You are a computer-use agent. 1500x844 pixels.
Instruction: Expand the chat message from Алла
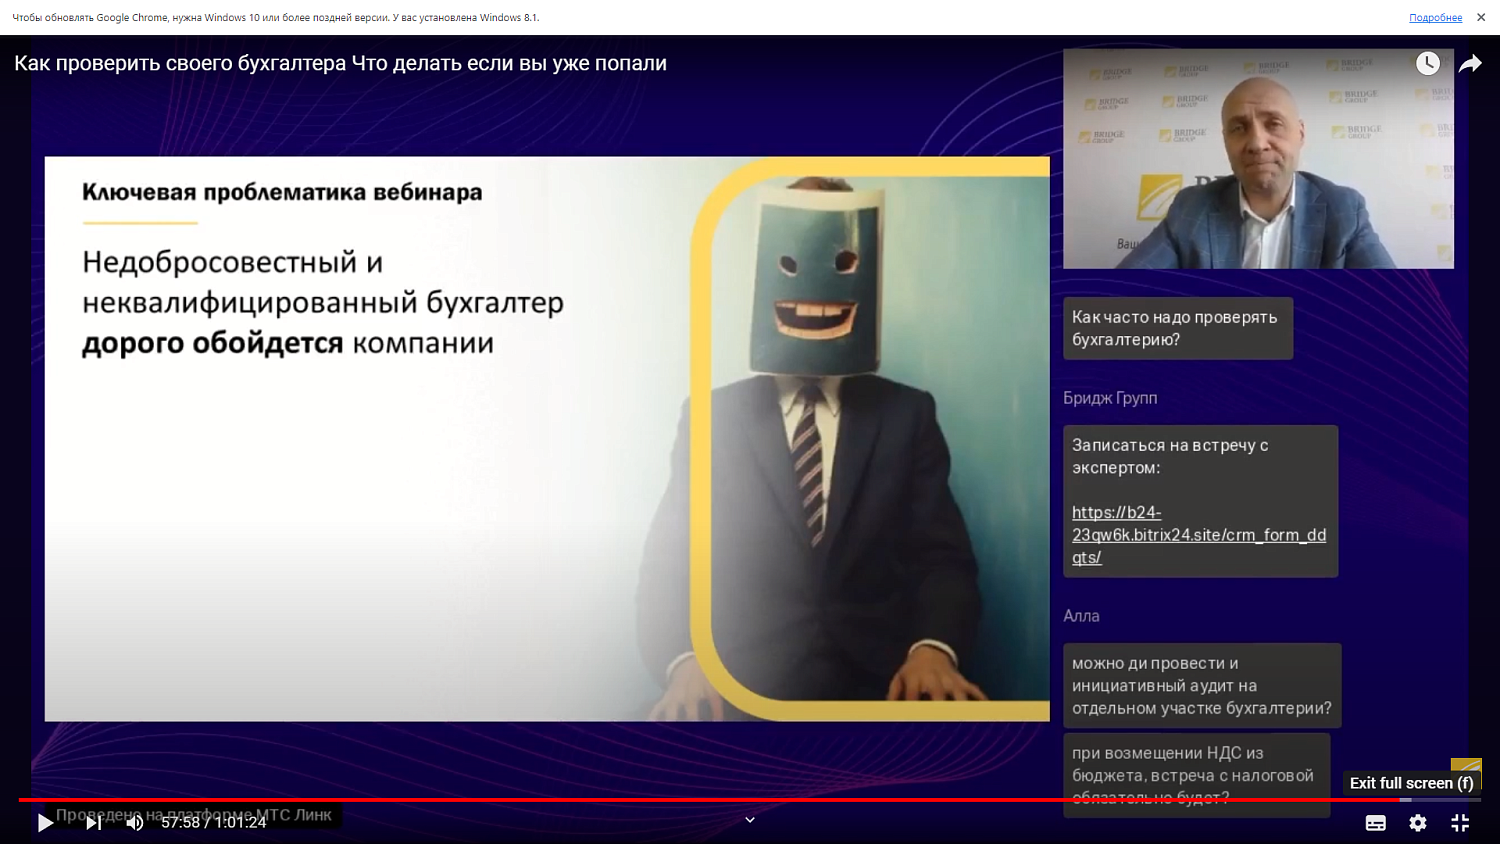pyautogui.click(x=1201, y=685)
